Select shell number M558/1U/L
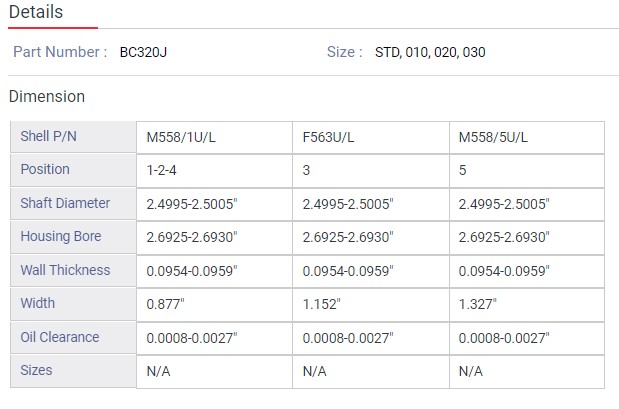This screenshot has width=619, height=409. point(181,137)
